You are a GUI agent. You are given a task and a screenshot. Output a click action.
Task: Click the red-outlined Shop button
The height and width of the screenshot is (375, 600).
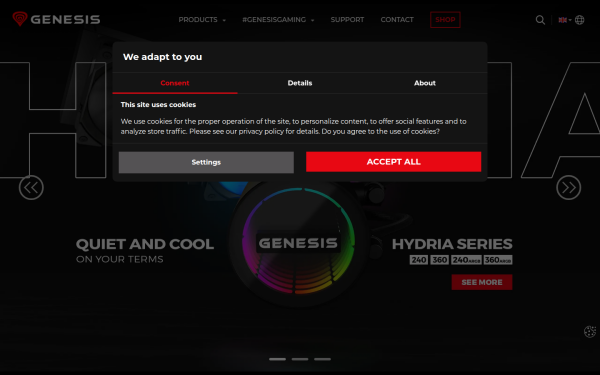pyautogui.click(x=445, y=20)
